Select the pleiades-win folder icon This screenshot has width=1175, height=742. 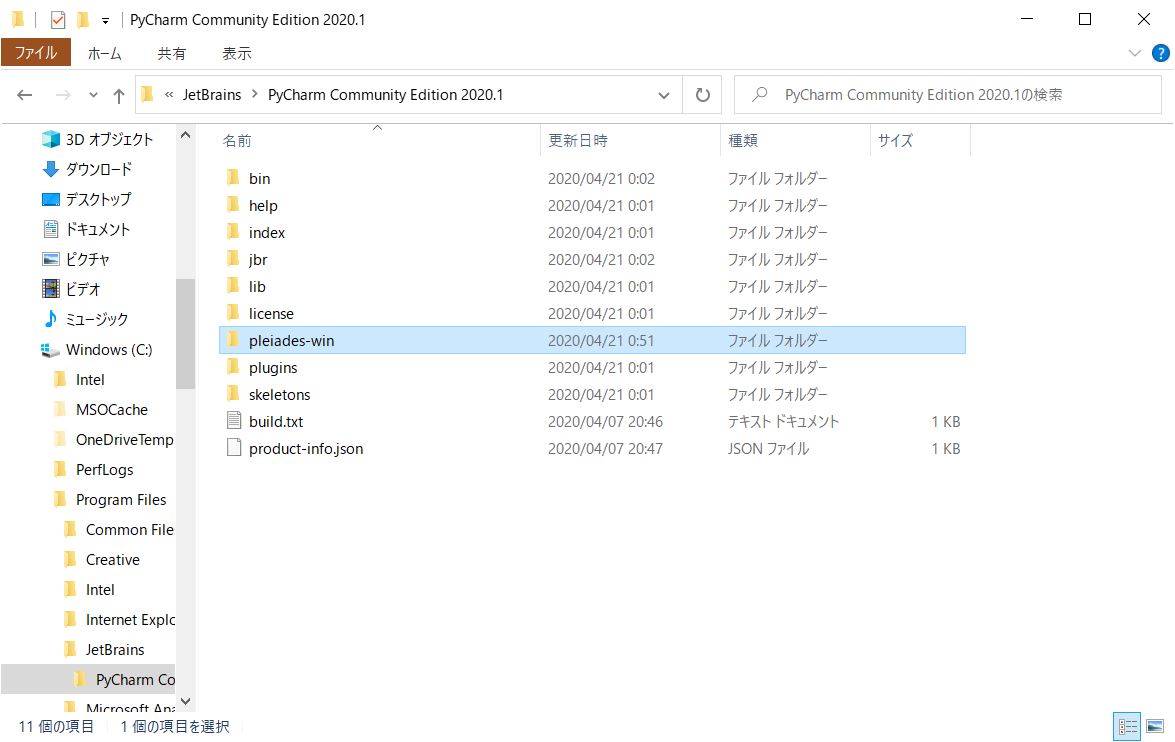[x=233, y=340]
